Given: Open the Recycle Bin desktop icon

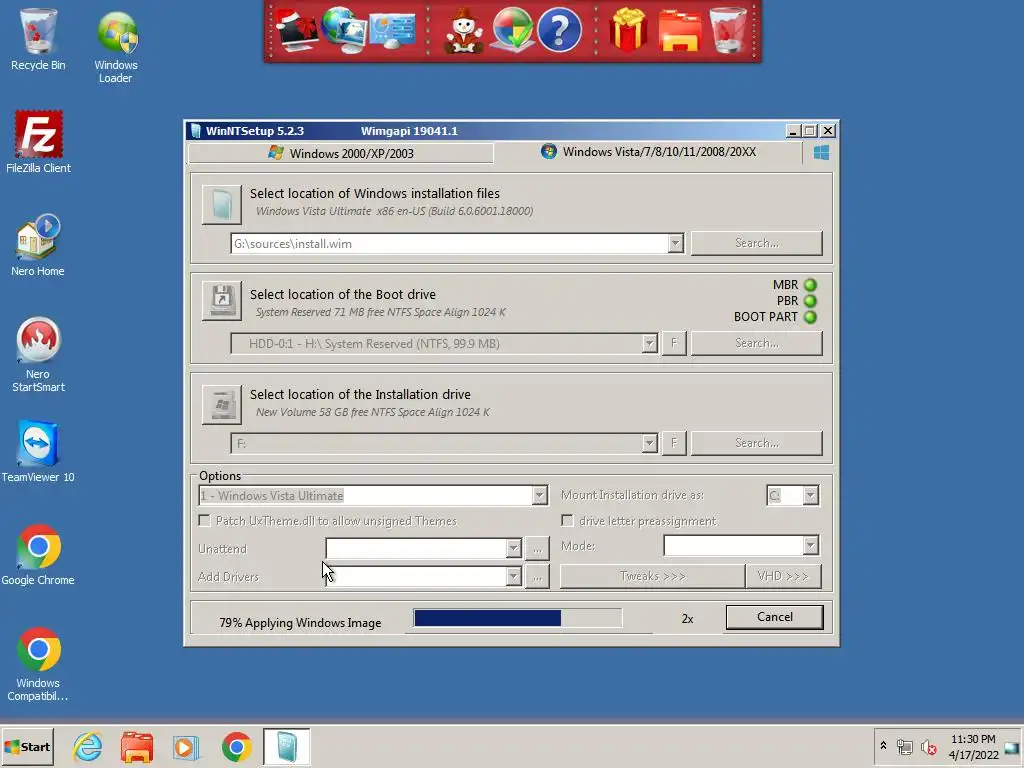Looking at the screenshot, I should (38, 39).
